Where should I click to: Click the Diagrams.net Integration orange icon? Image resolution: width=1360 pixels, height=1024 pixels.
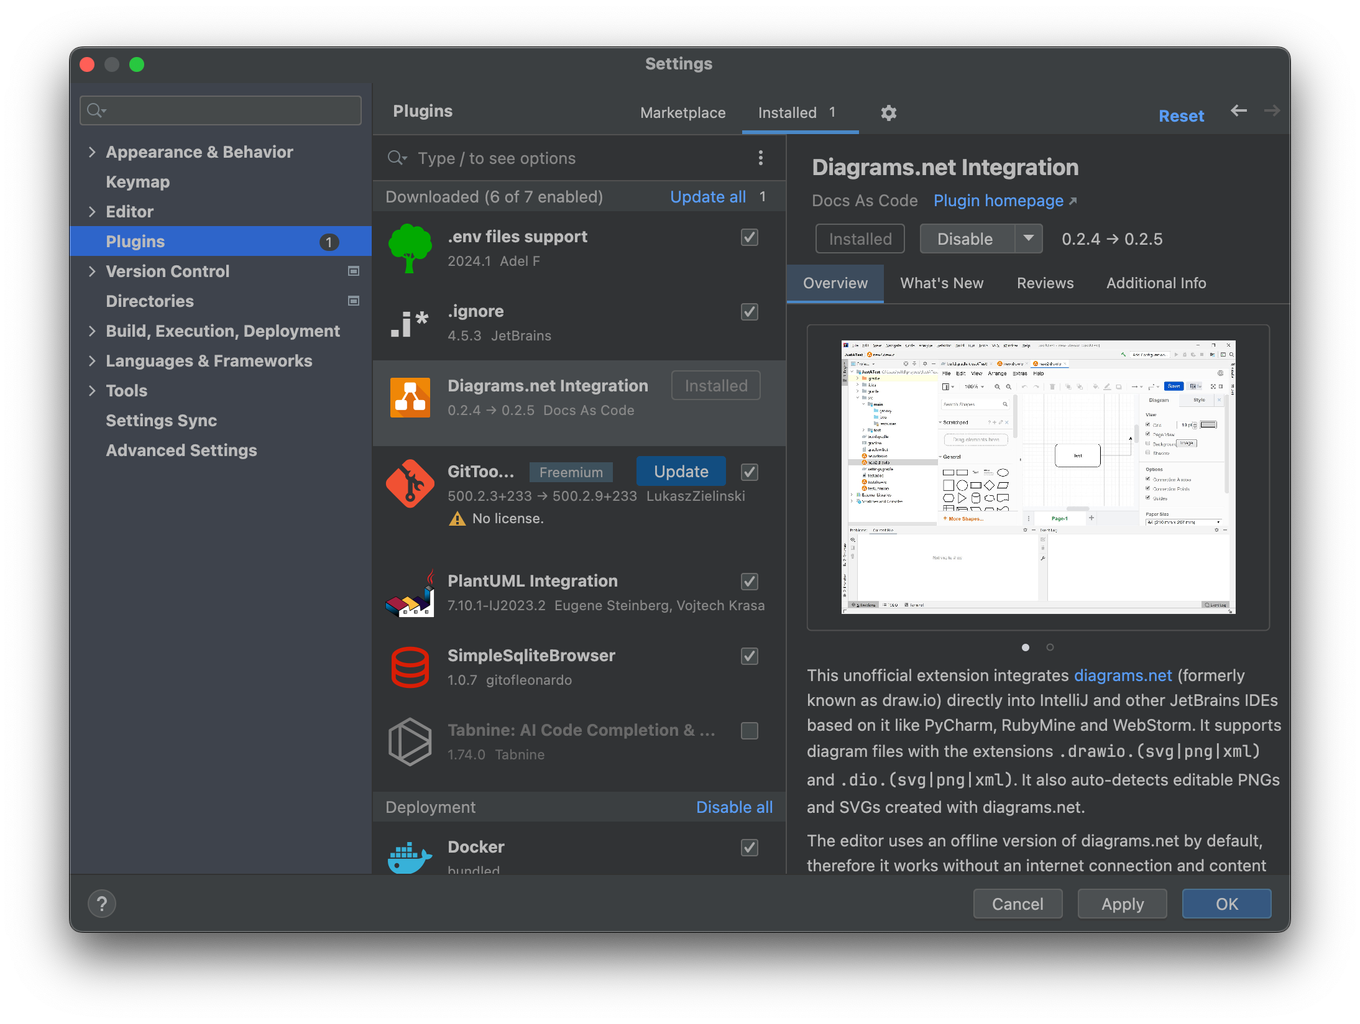pos(410,398)
